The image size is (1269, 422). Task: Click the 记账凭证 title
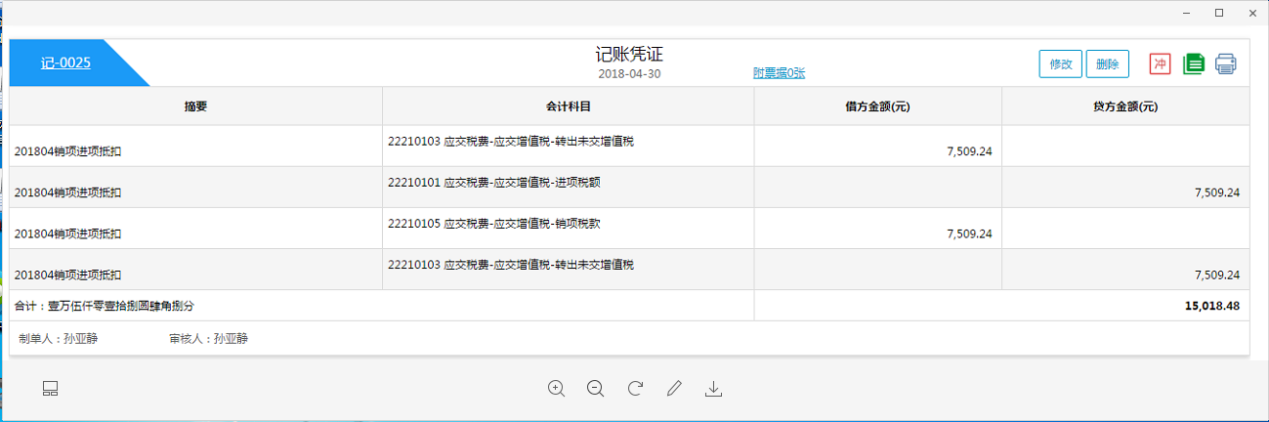(629, 54)
